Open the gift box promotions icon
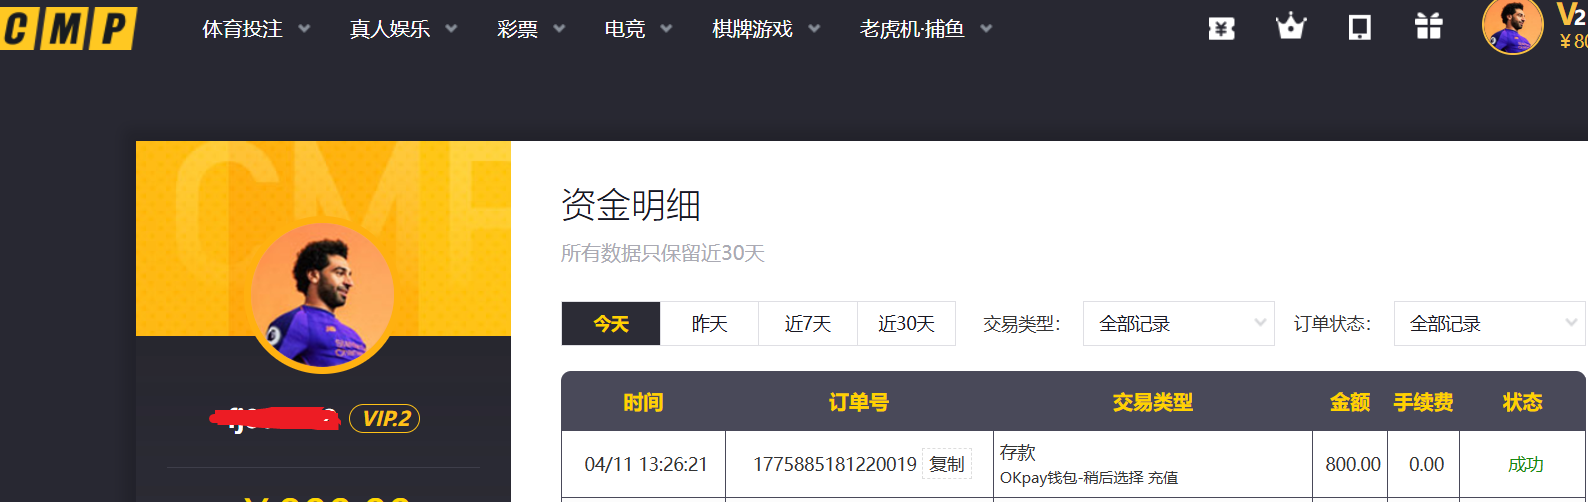 click(x=1429, y=27)
